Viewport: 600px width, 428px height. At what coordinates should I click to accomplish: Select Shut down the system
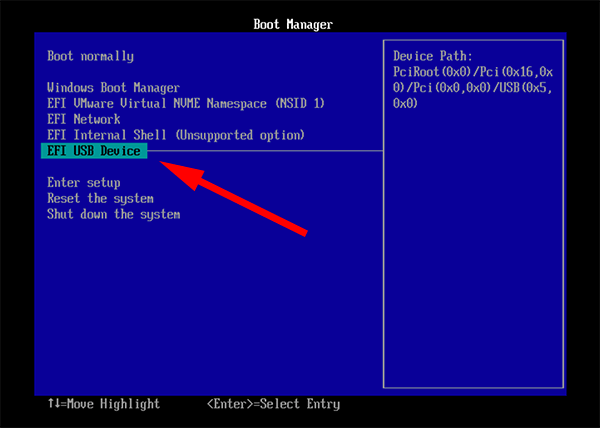coord(113,214)
